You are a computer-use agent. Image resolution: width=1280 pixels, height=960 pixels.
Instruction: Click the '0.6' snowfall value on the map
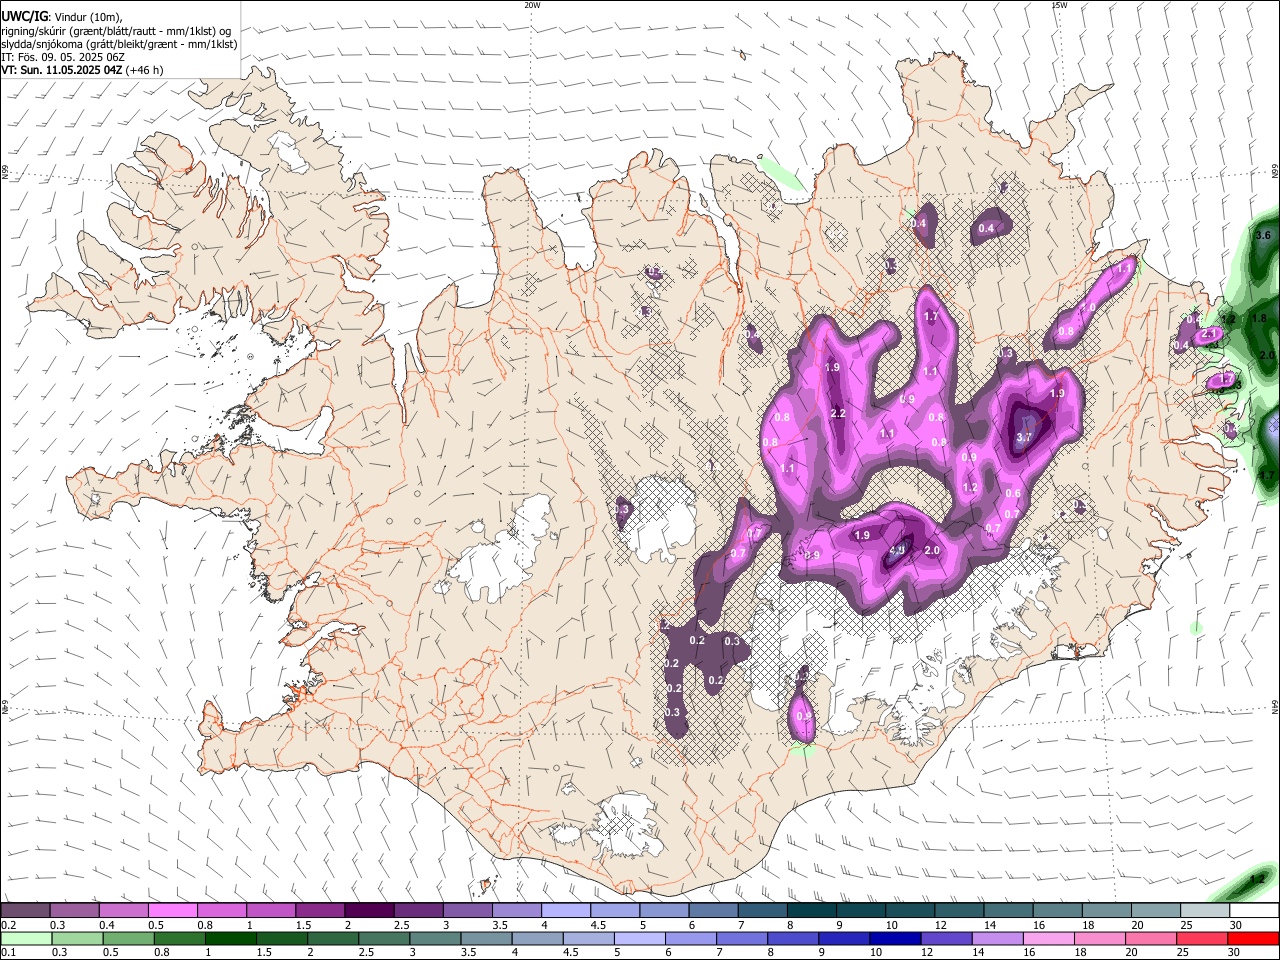pos(1012,494)
